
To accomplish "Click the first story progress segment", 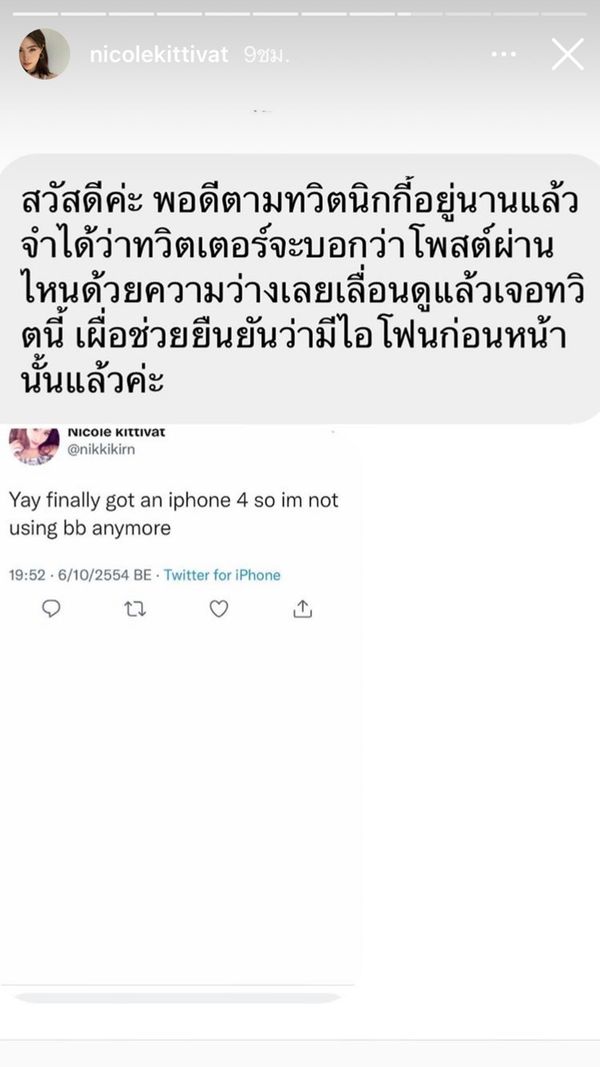I will coord(36,14).
